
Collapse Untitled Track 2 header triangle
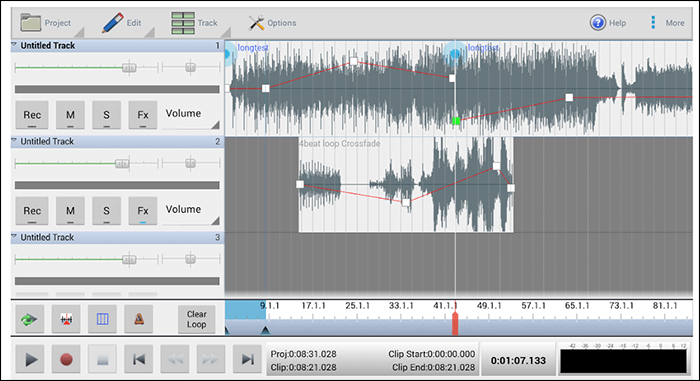click(x=14, y=141)
